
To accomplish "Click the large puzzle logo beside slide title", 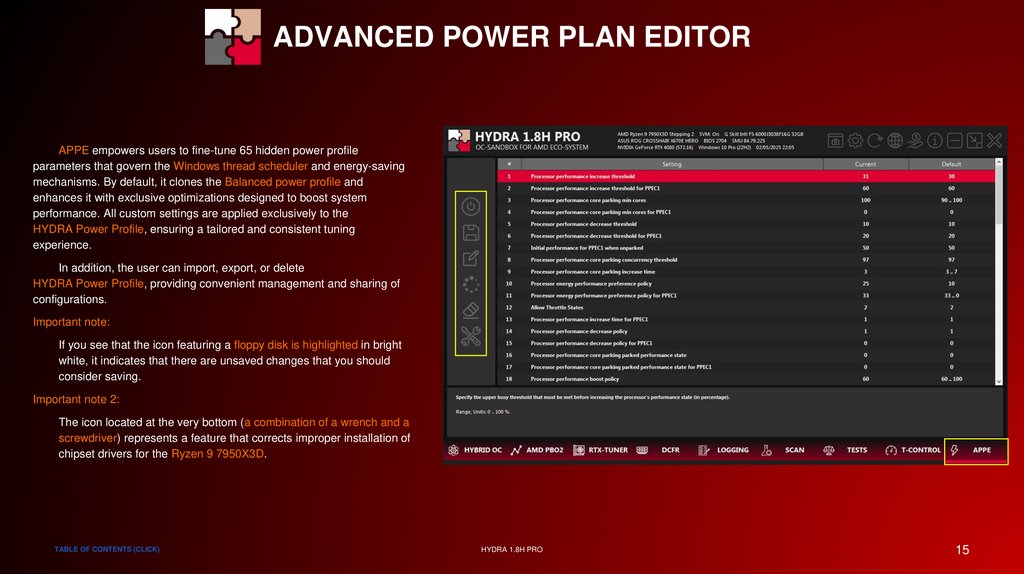I will 232,37.
